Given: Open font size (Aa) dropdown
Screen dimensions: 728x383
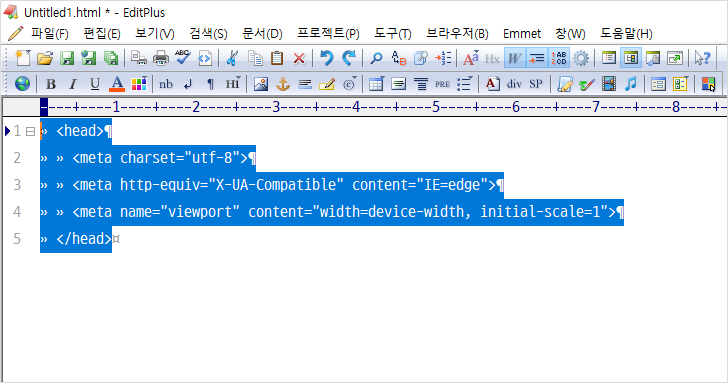Looking at the screenshot, I should (470, 58).
